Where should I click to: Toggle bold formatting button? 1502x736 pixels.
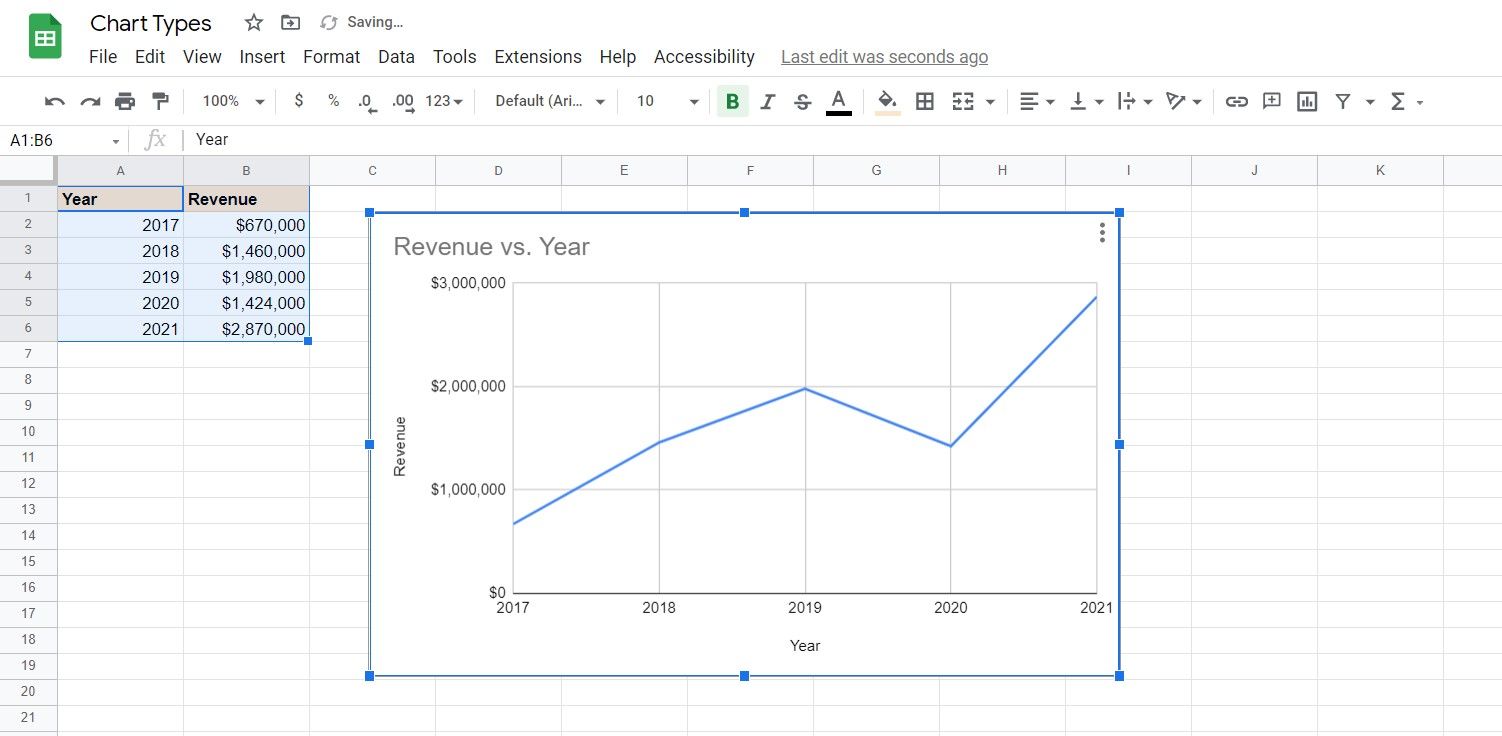(732, 101)
